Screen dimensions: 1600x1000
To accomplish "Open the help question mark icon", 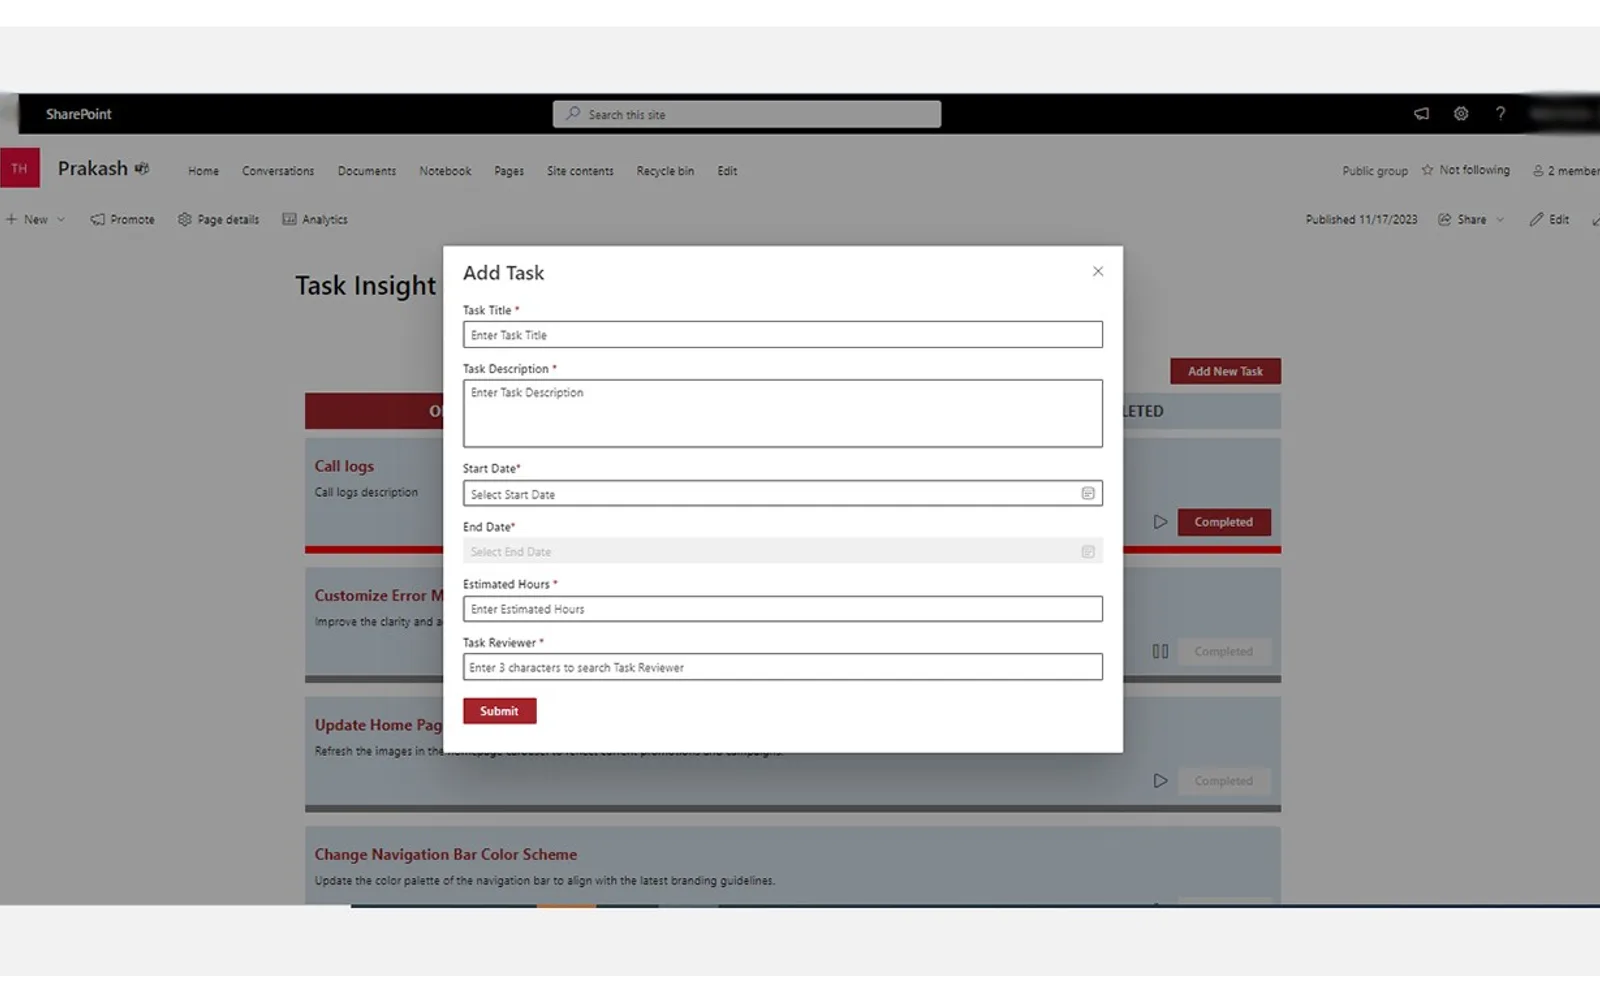I will (1500, 114).
